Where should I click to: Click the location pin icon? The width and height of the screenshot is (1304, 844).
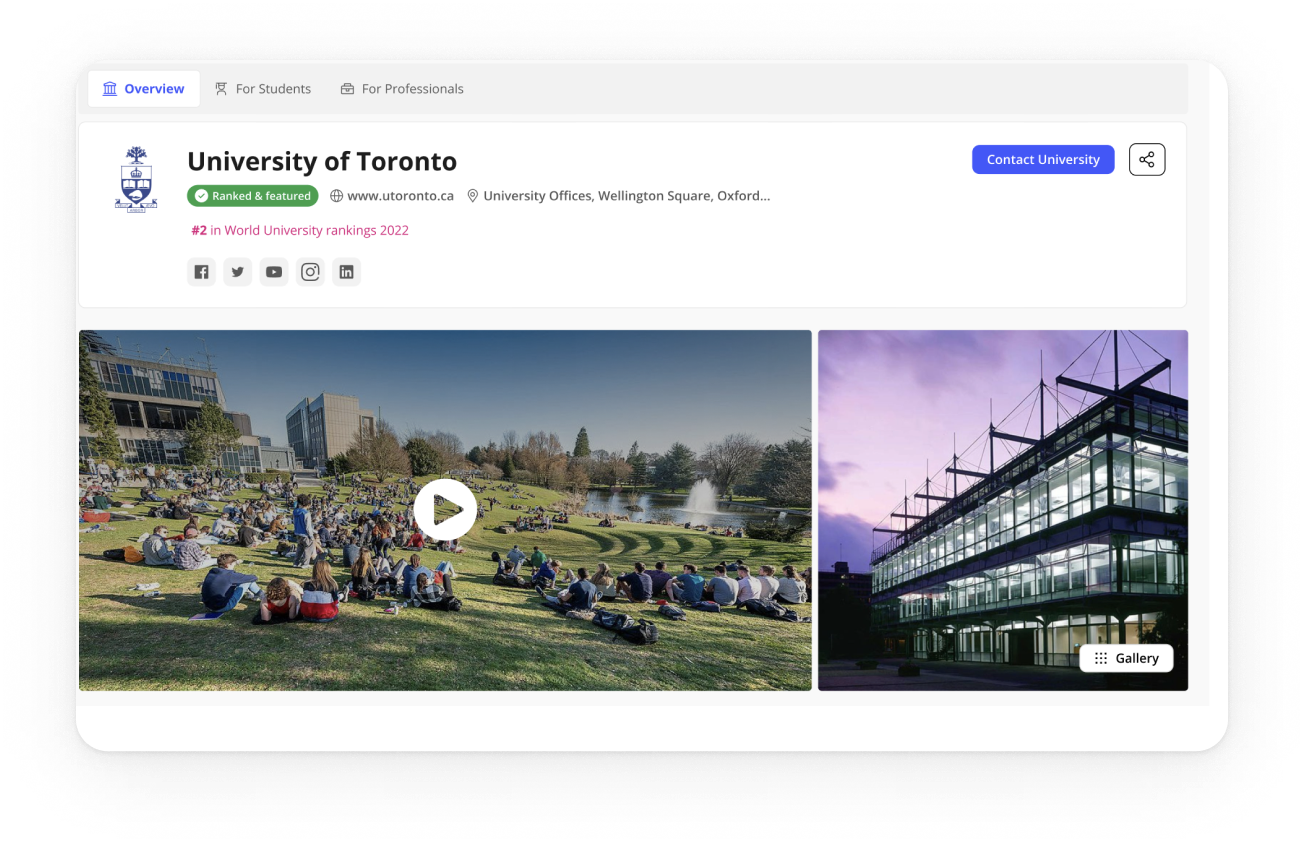click(x=473, y=196)
